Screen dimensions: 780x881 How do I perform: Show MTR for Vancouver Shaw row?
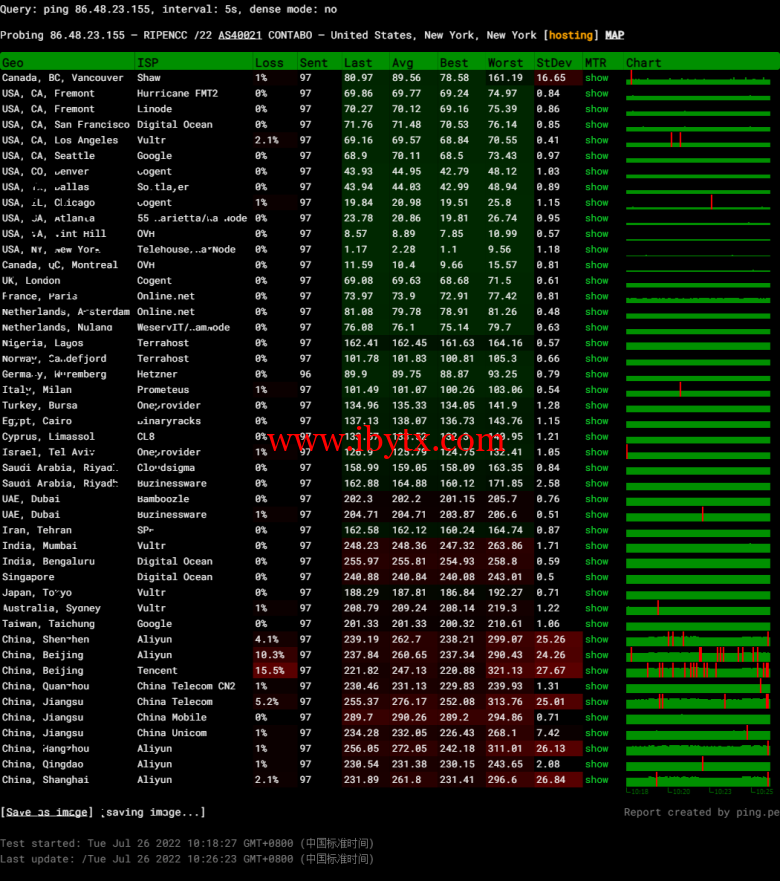tap(597, 78)
